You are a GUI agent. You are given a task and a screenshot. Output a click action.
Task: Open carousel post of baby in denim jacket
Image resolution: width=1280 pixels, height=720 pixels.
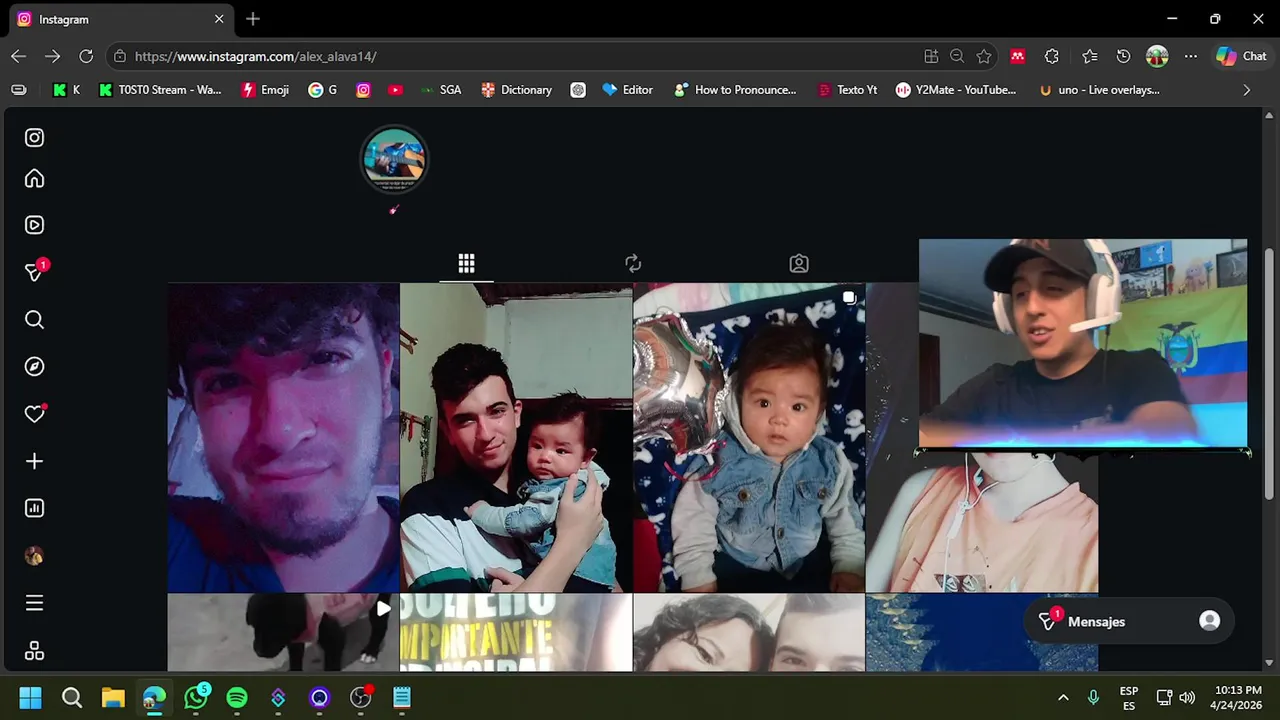(749, 438)
